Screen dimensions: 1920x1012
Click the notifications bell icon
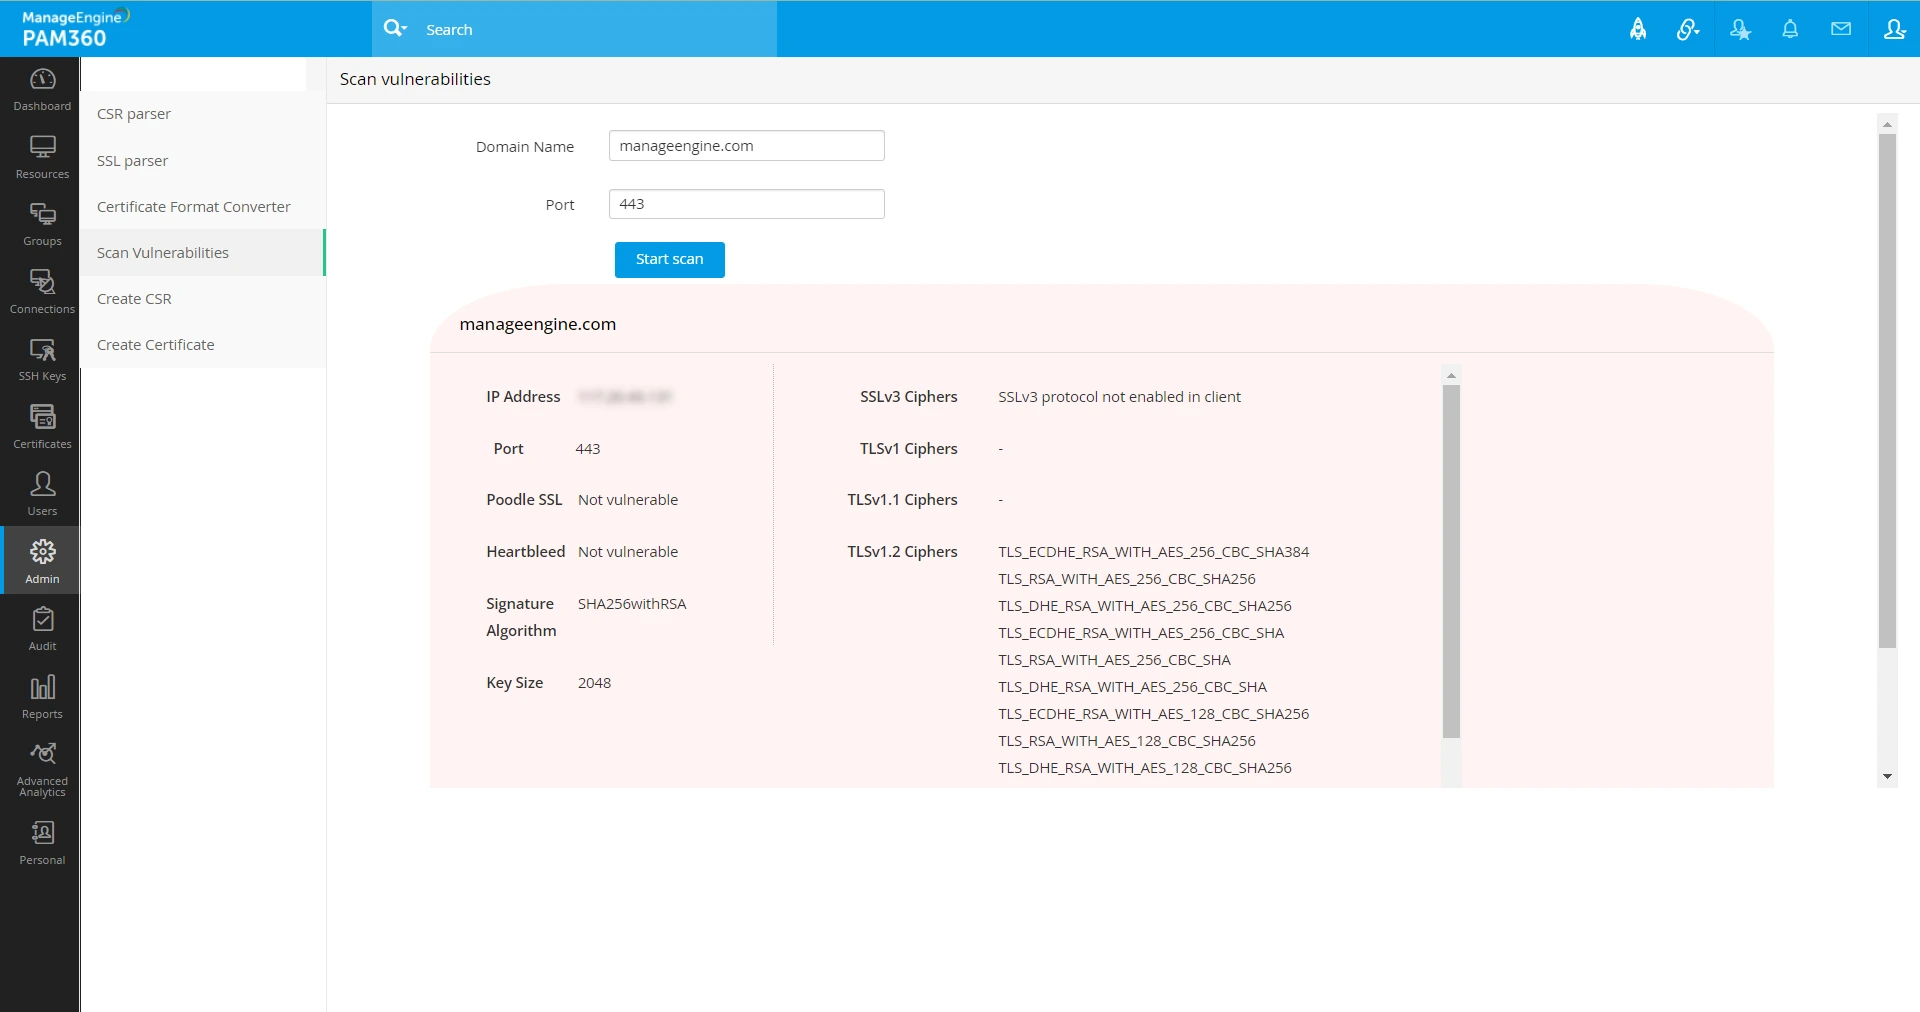(1790, 29)
